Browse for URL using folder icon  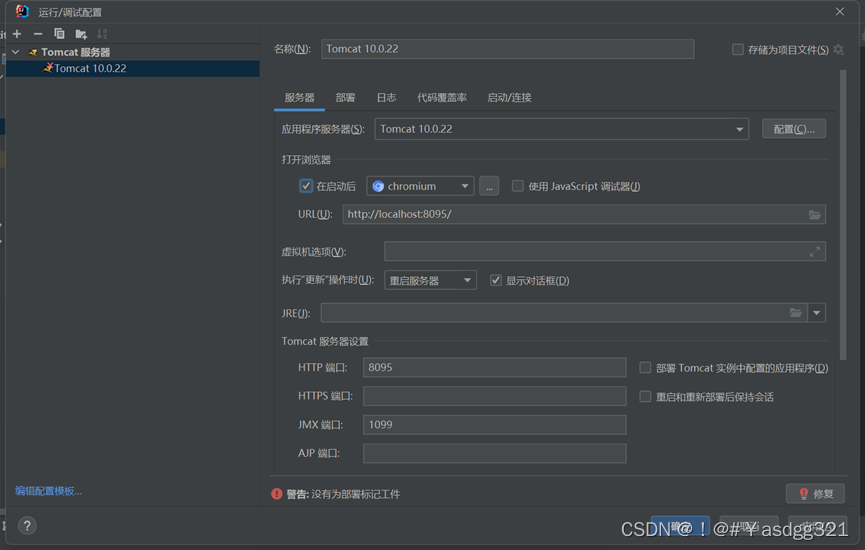tap(814, 215)
